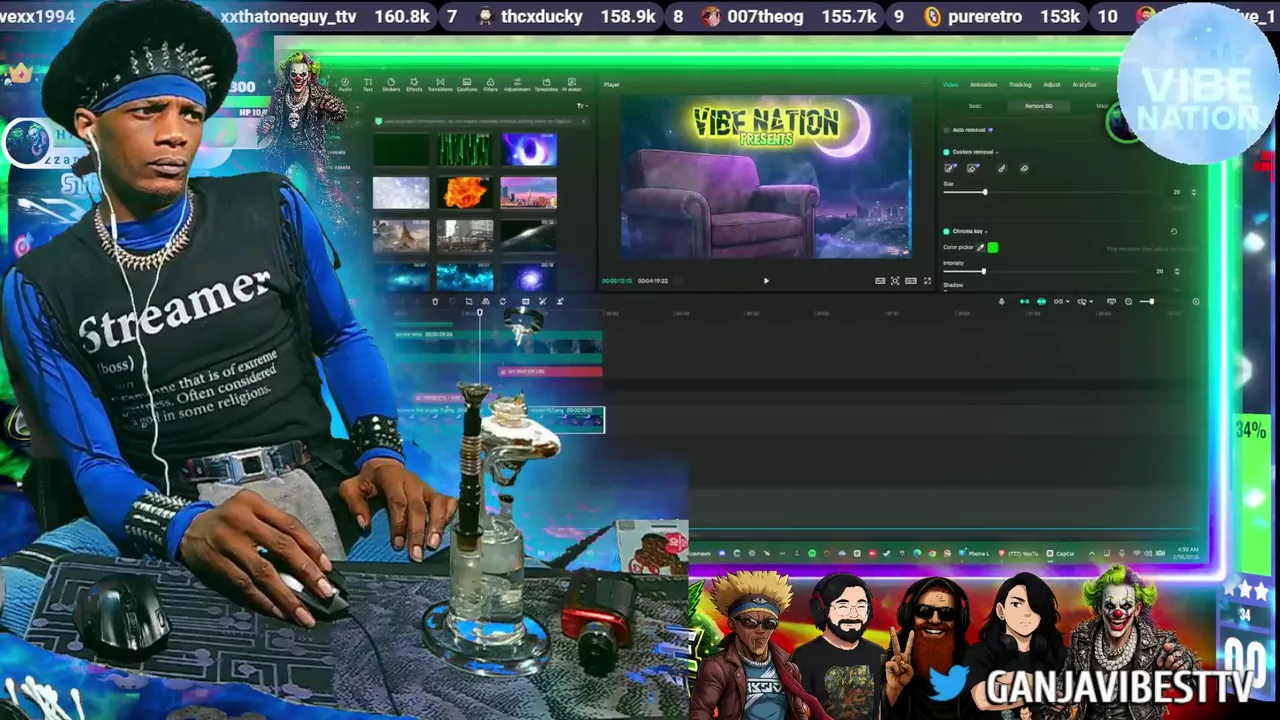
Task: Click the timeline mirror icon
Action: (x=486, y=301)
